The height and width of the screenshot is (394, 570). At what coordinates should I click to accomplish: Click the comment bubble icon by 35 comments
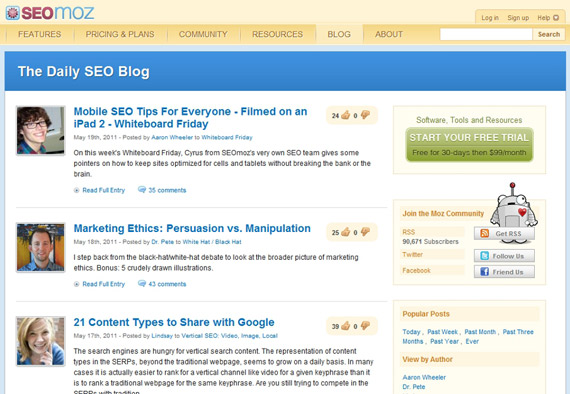pos(142,189)
